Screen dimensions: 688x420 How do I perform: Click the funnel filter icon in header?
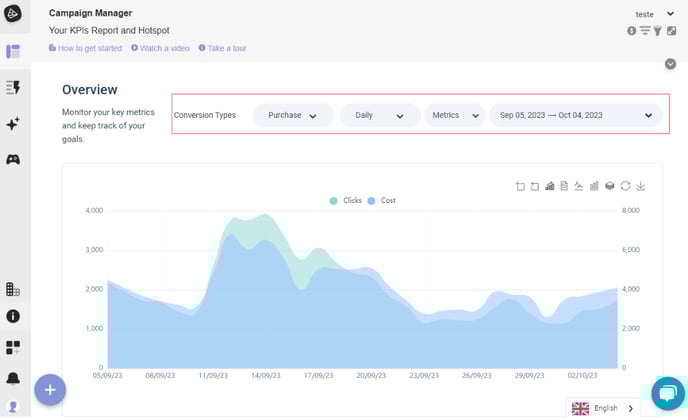coord(657,31)
